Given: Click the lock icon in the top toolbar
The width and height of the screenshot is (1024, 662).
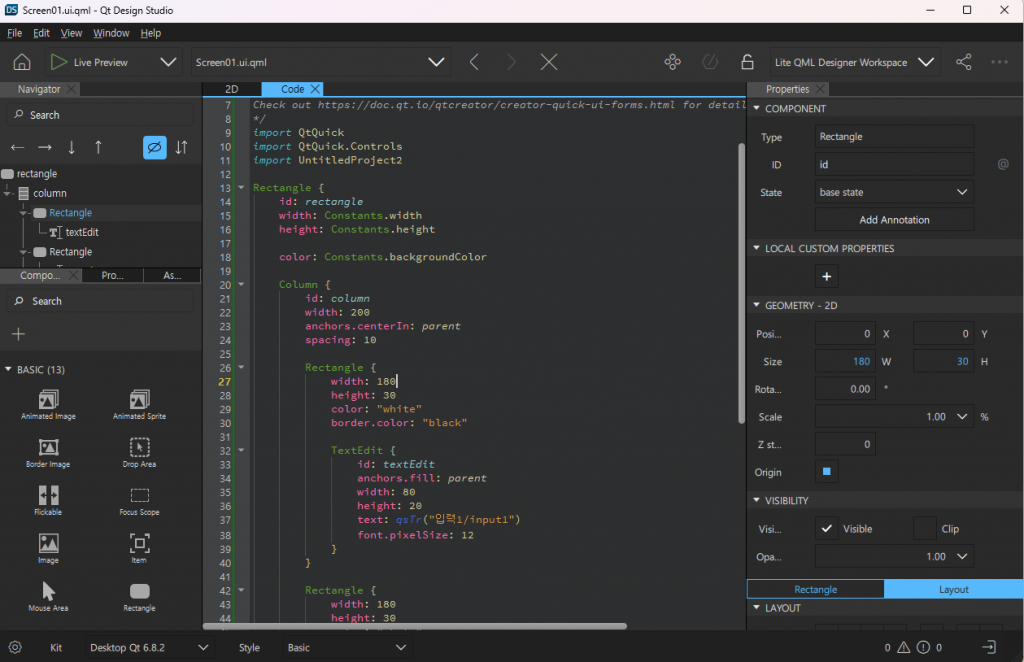Looking at the screenshot, I should [x=747, y=62].
